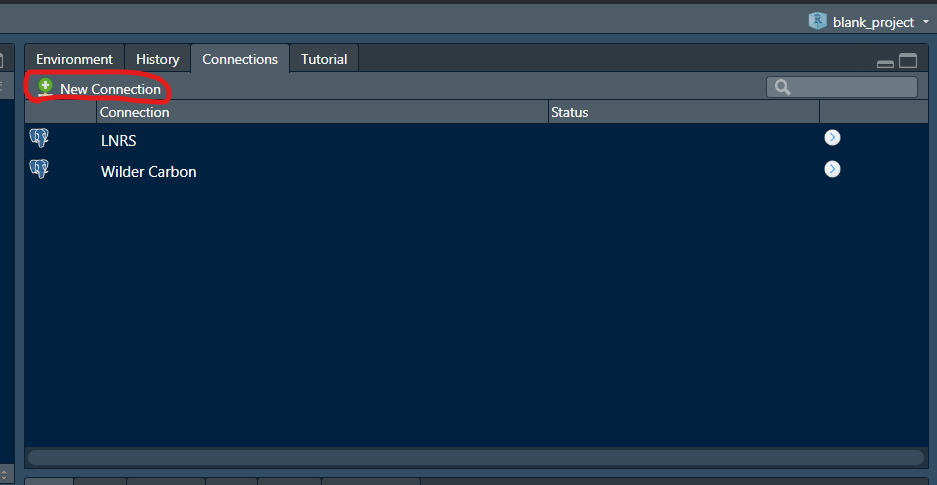Click the Connection column header

click(322, 112)
